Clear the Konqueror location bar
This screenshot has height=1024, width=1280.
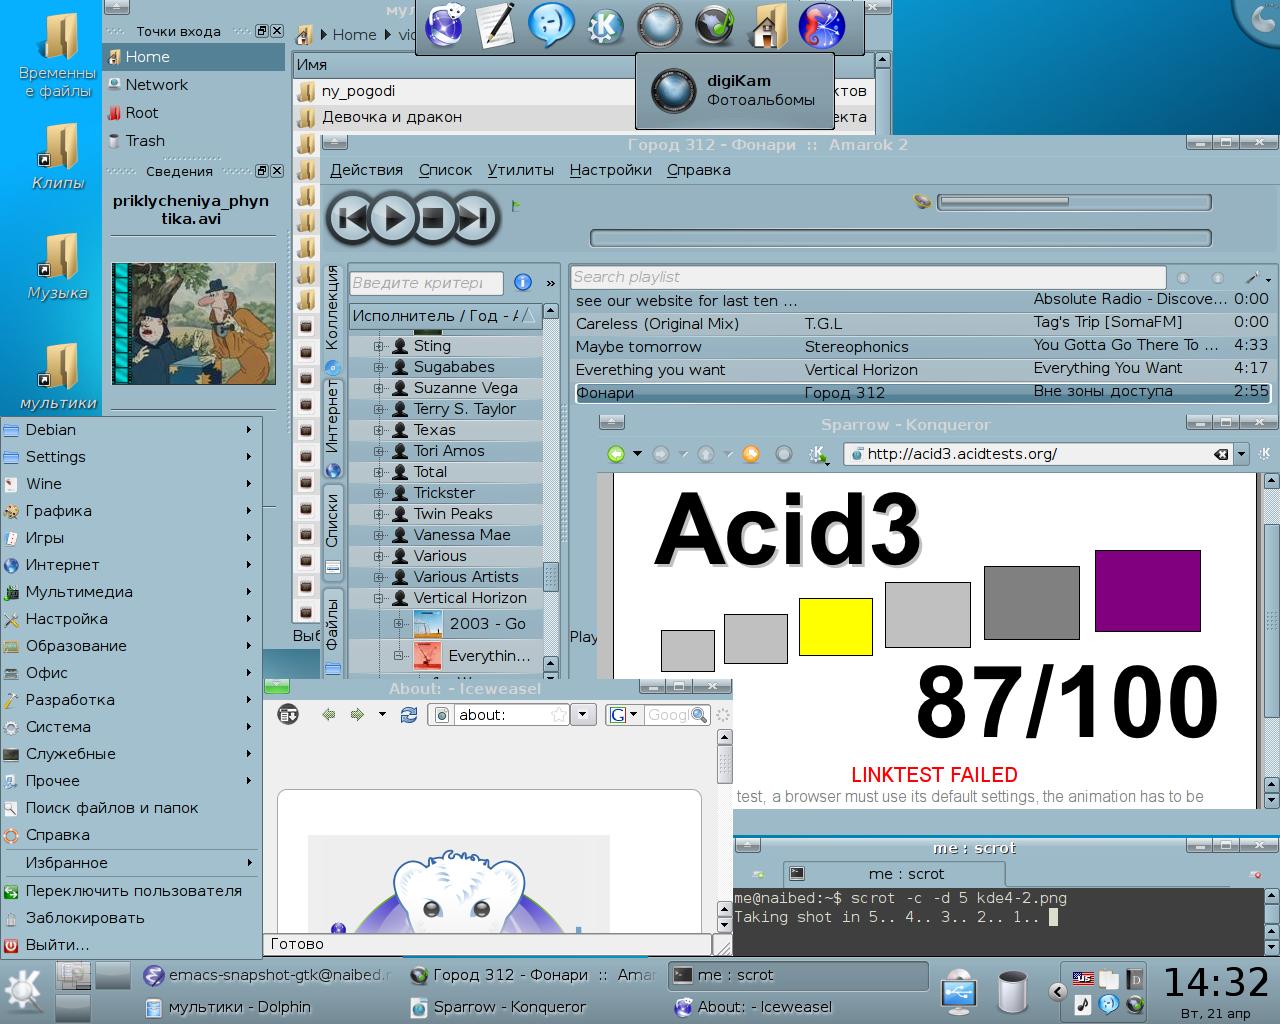pos(1221,454)
